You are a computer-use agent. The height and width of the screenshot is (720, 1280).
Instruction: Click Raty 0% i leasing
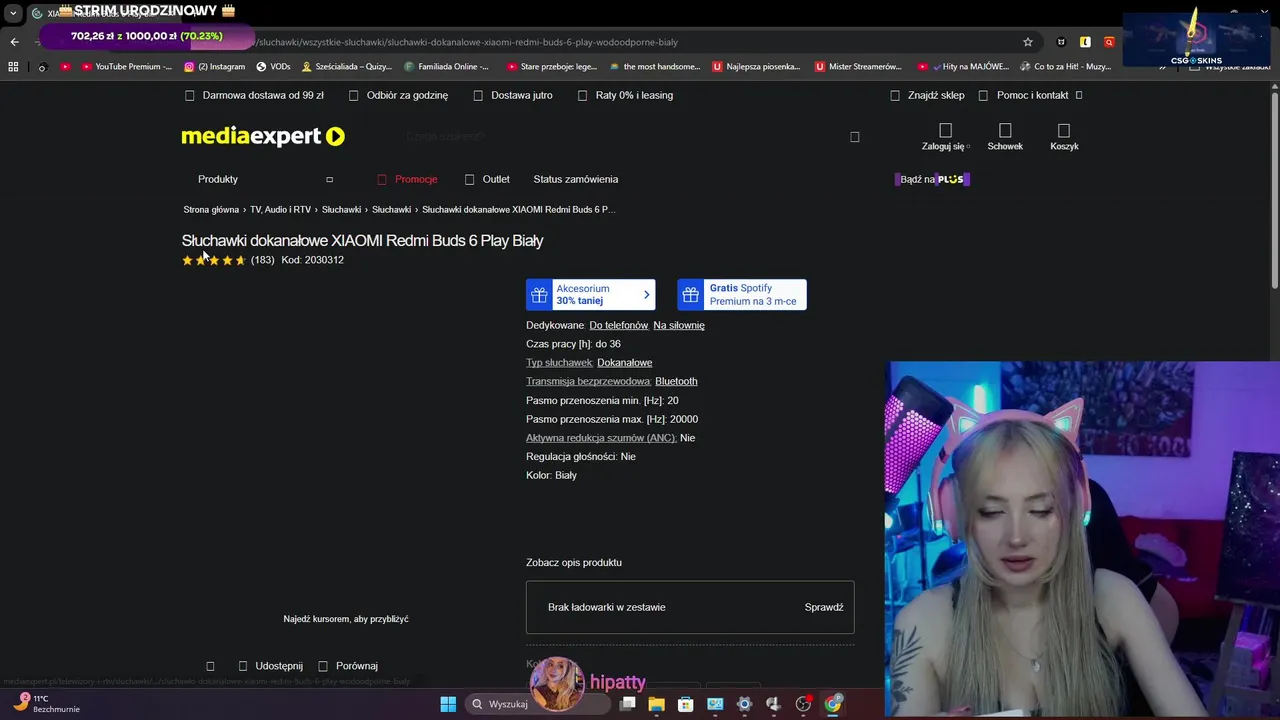tap(625, 95)
